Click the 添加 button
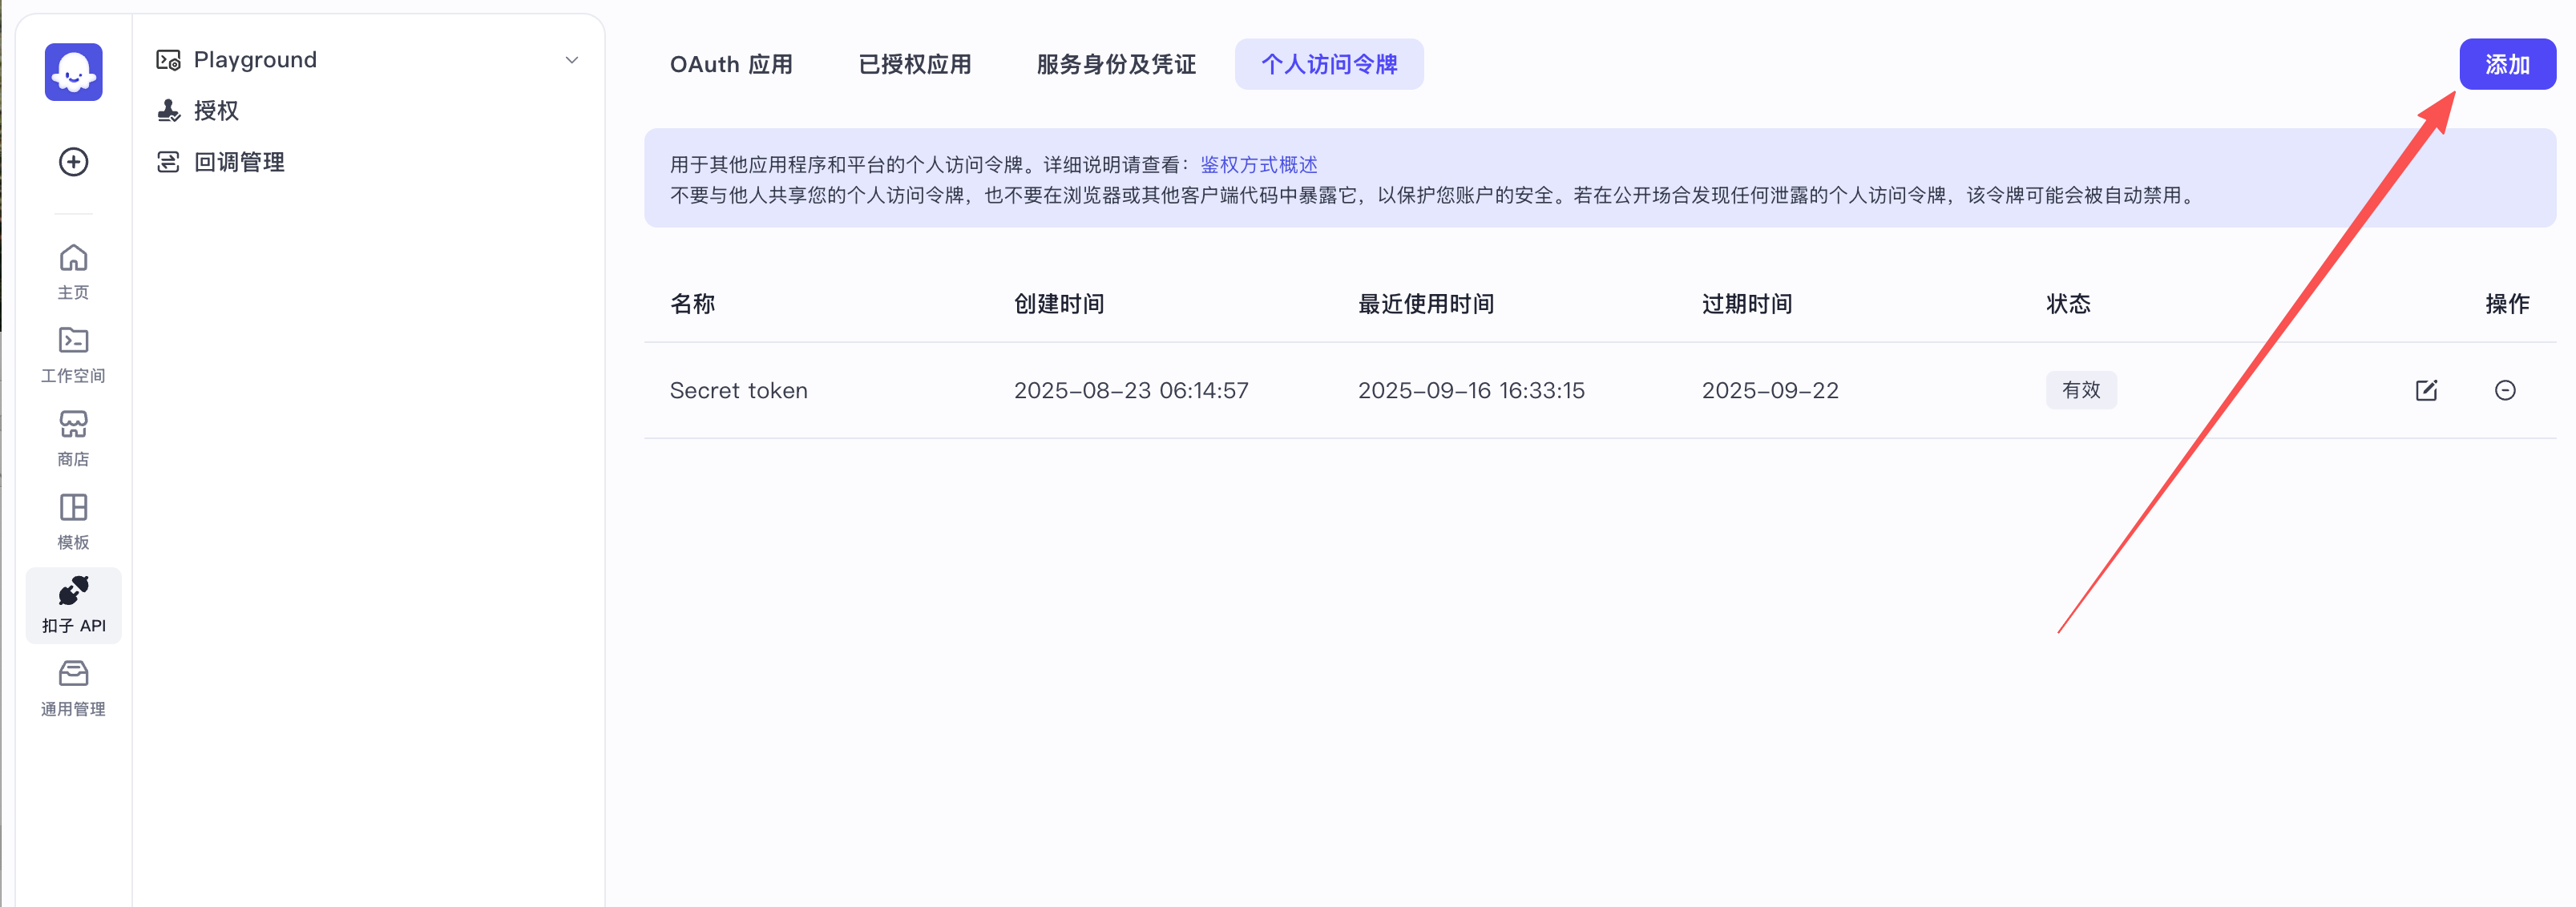 (2507, 65)
